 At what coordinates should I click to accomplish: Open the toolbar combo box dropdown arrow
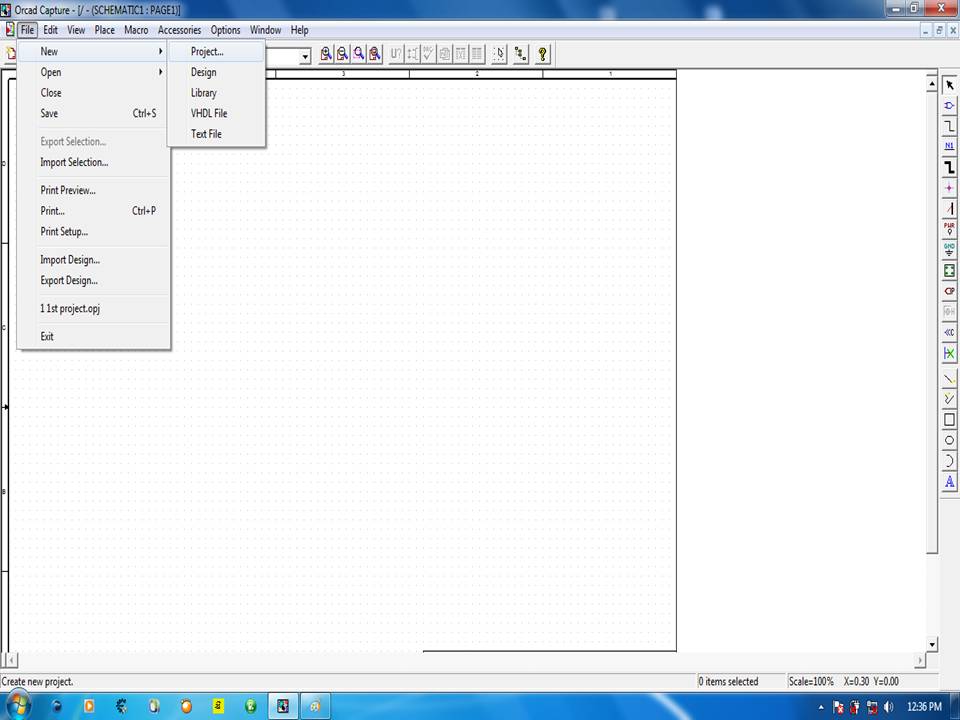click(x=305, y=56)
